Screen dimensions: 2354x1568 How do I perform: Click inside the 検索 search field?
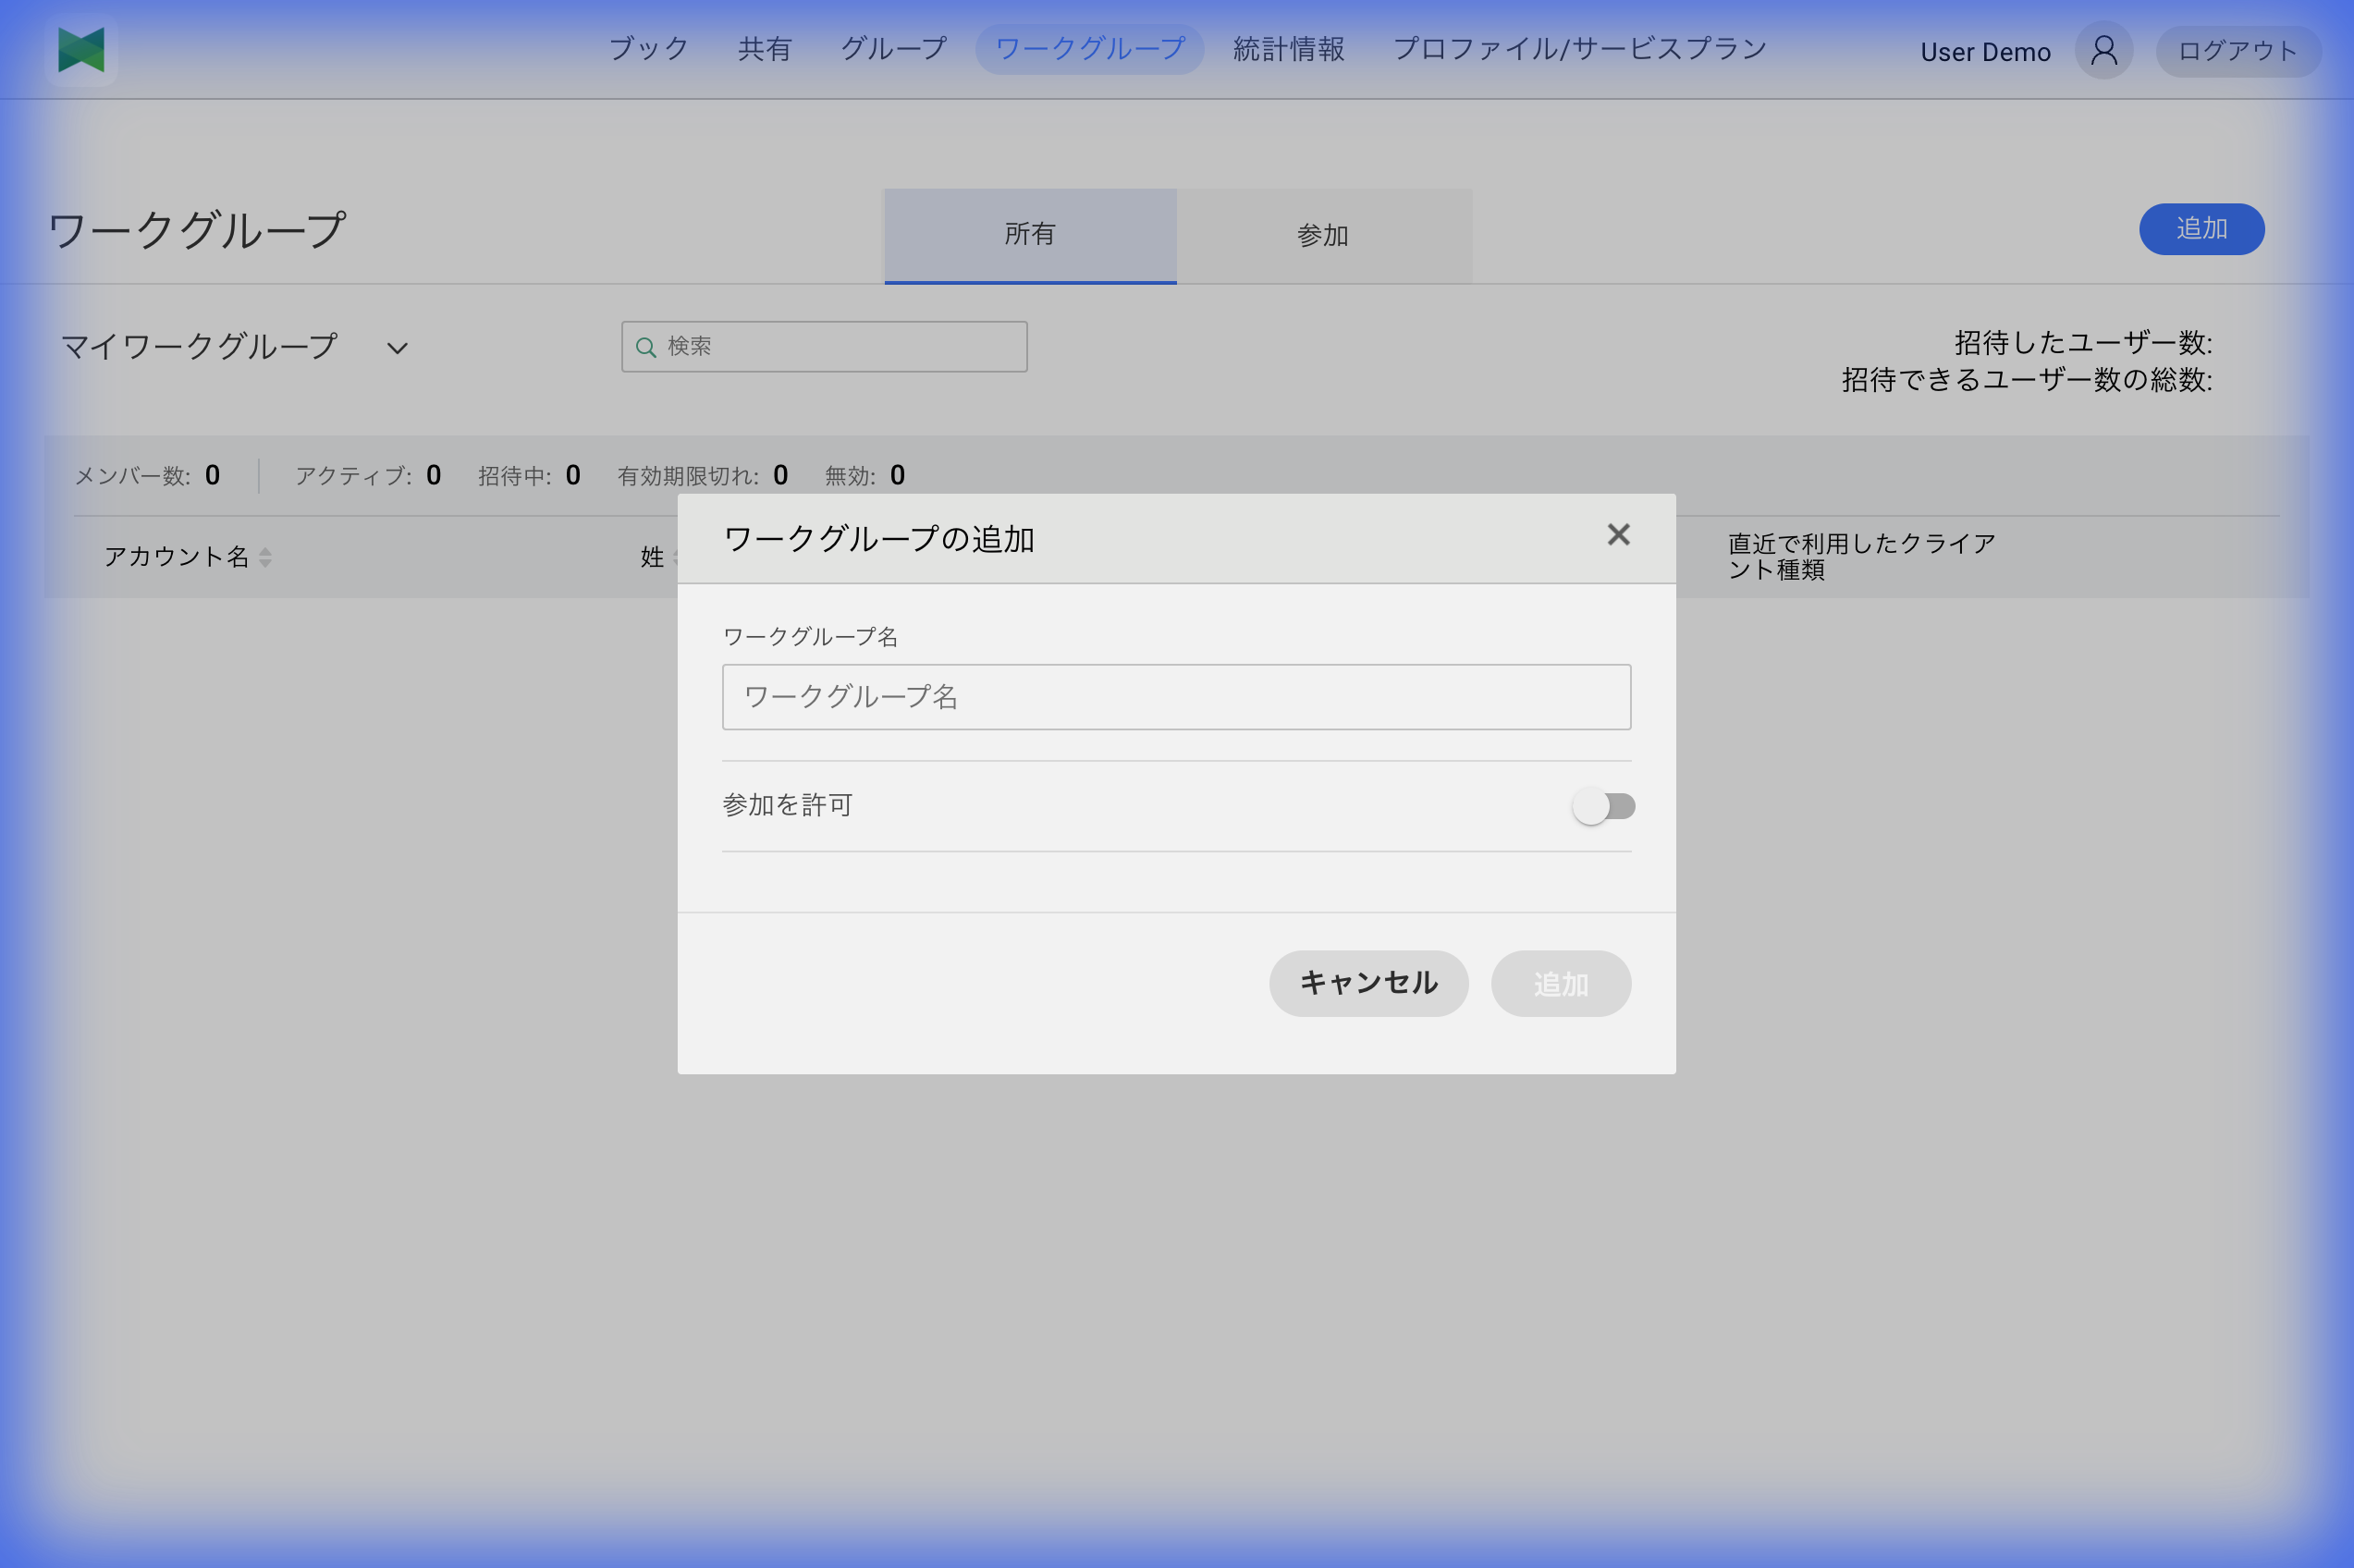coord(822,346)
